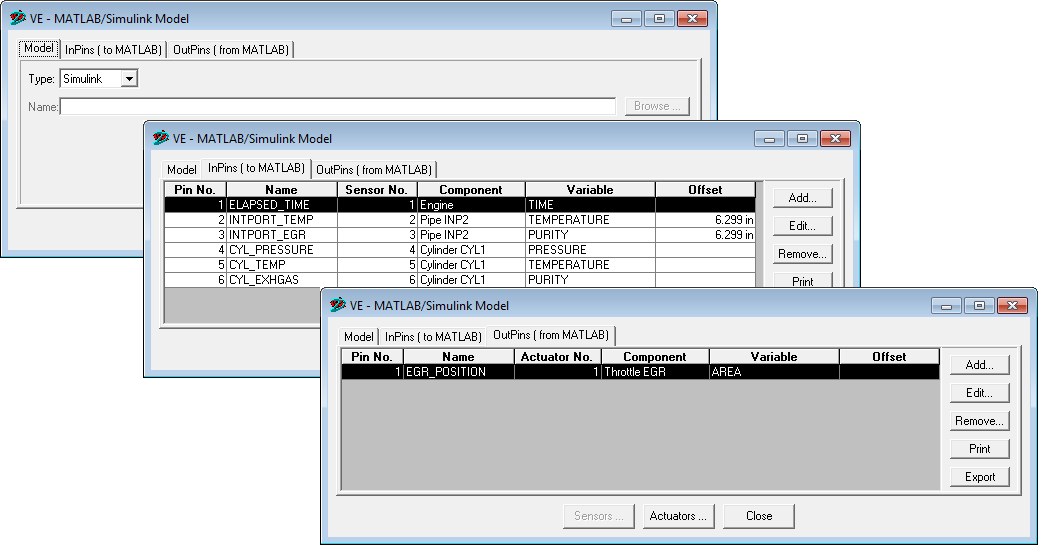Click the 6.299 in offset for INTPORT_TEMP

click(x=706, y=220)
